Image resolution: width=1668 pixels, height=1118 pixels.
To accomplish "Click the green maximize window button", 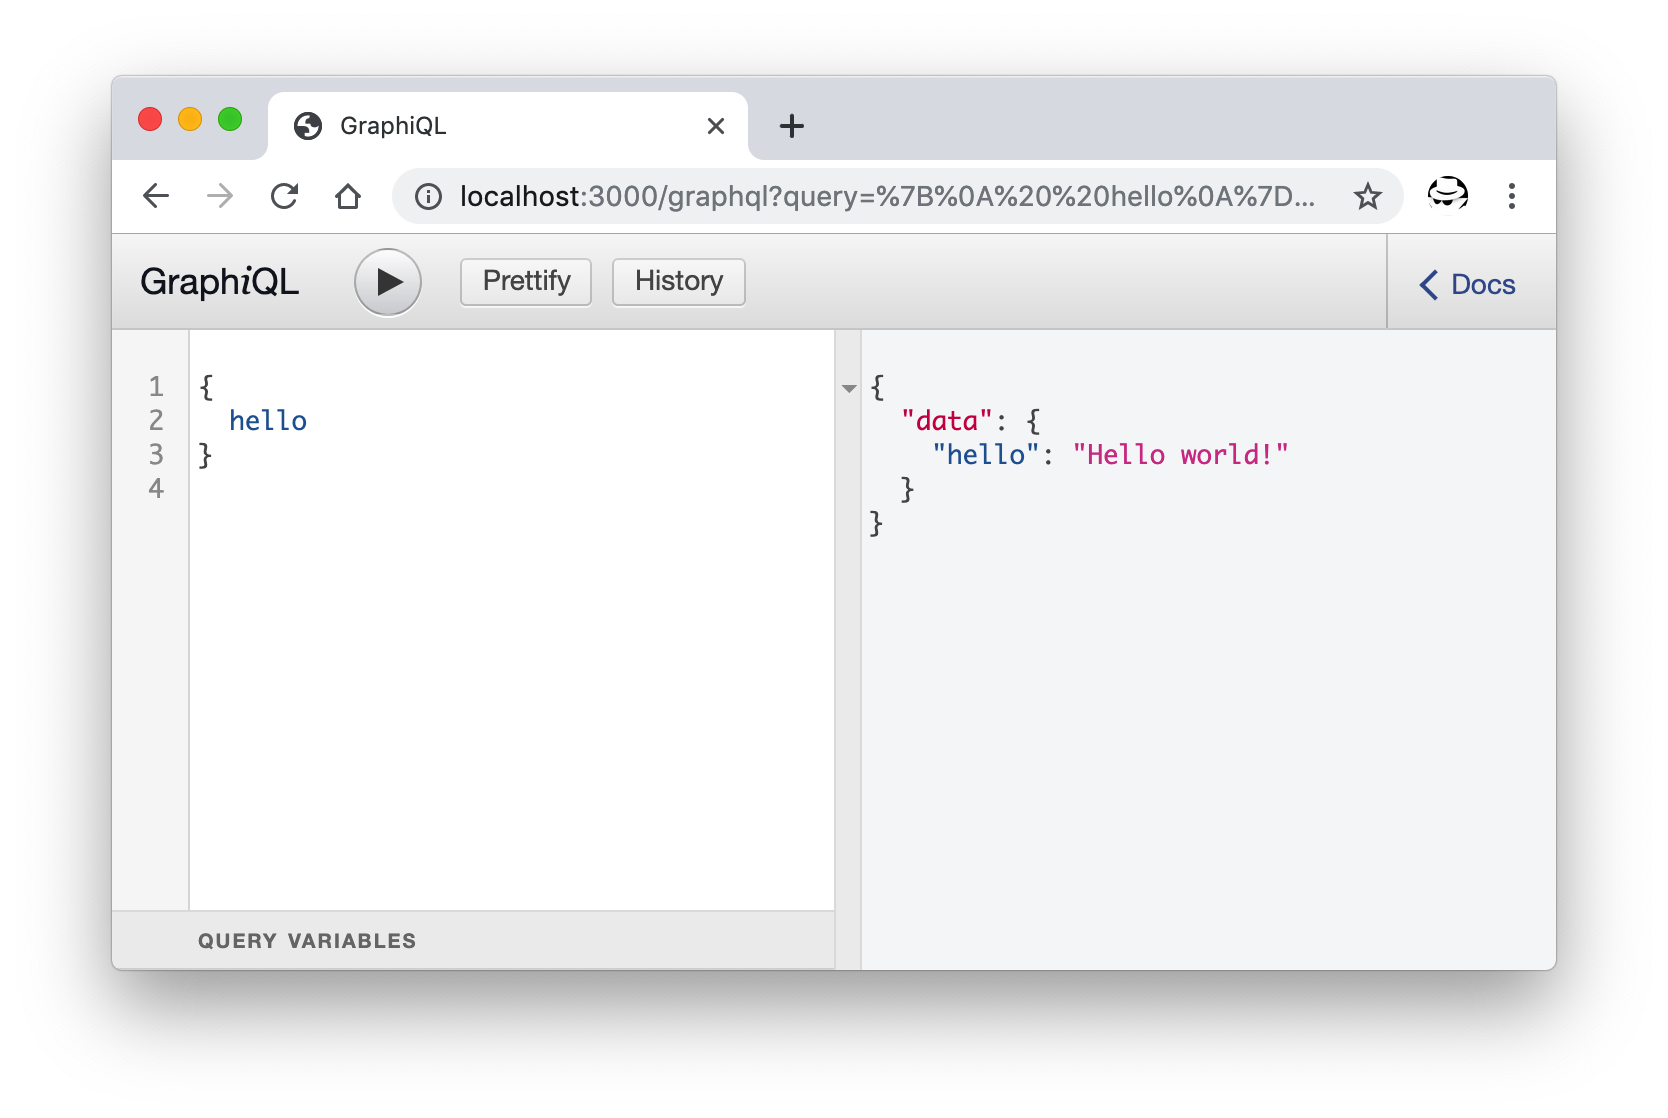I will tap(230, 119).
